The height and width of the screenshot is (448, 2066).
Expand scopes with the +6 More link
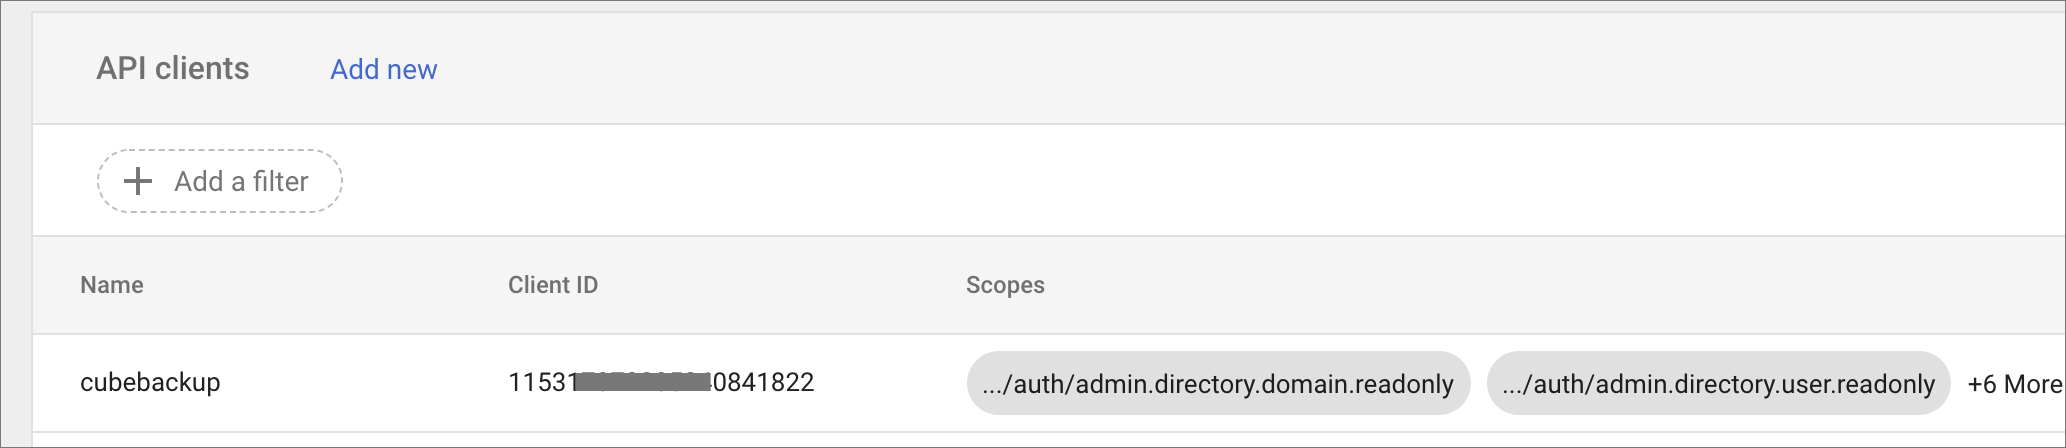click(2014, 384)
